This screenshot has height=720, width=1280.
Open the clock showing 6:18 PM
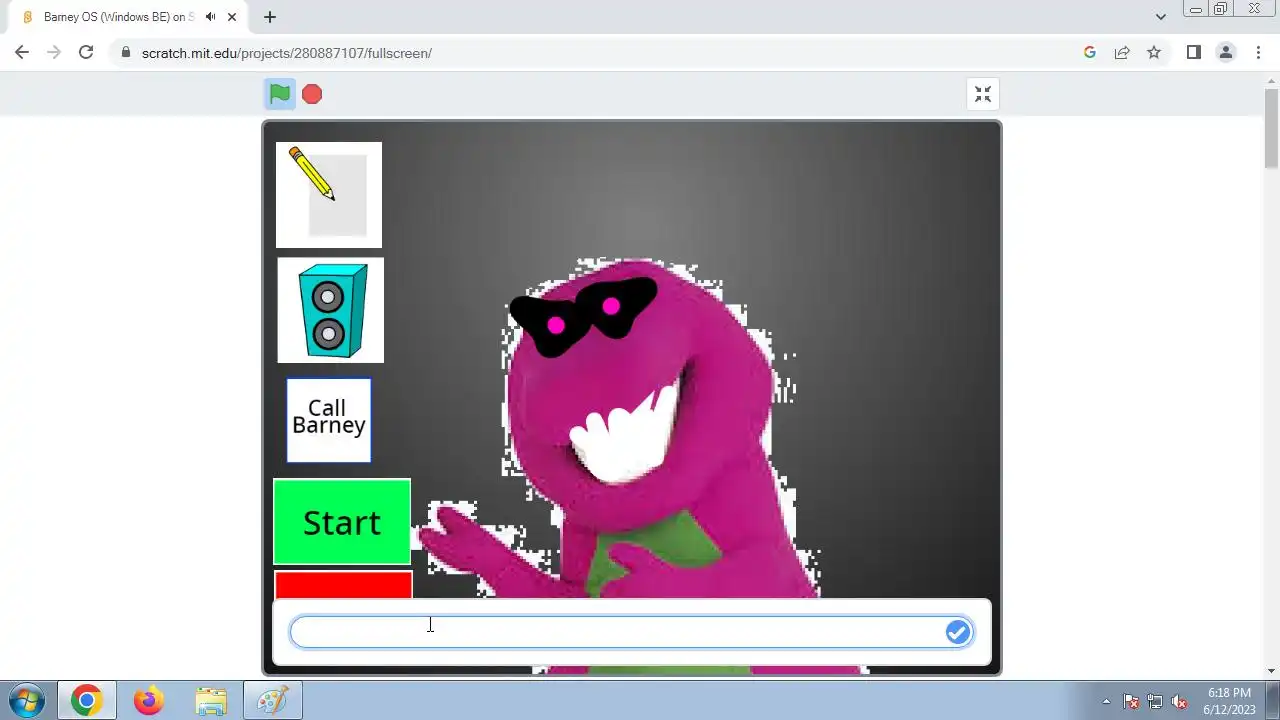tap(1229, 701)
